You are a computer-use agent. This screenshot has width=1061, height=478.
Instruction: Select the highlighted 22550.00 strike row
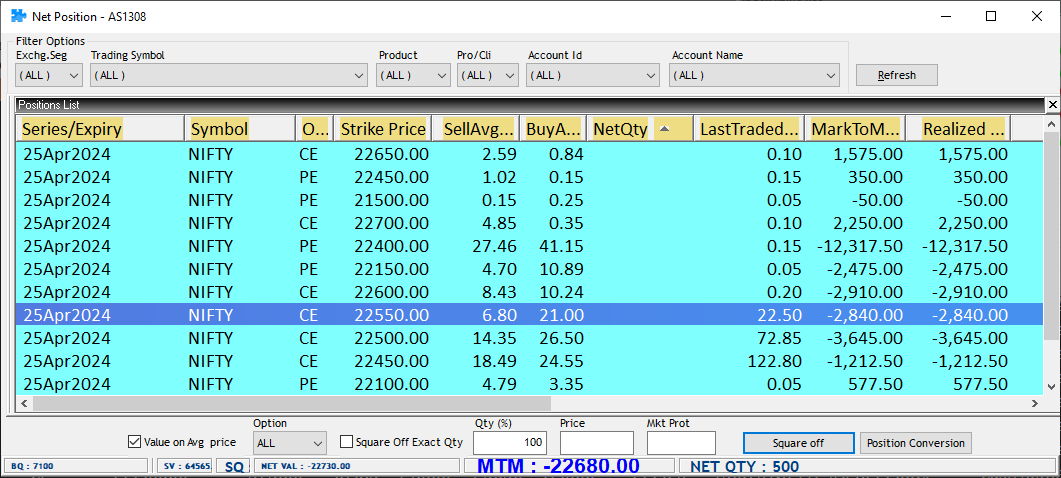(x=529, y=315)
